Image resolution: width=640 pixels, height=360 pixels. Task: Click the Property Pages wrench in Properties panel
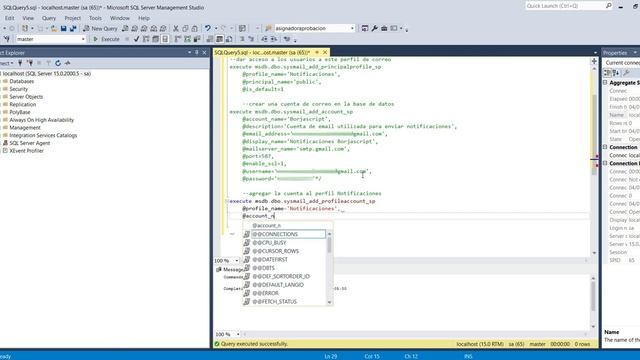627,73
